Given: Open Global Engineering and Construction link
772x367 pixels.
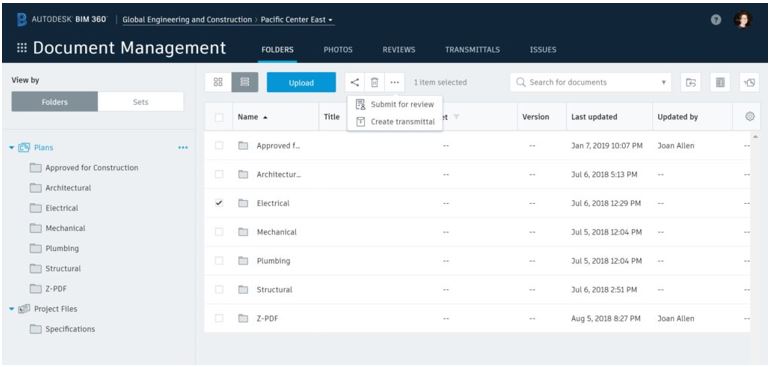Looking at the screenshot, I should tap(187, 20).
